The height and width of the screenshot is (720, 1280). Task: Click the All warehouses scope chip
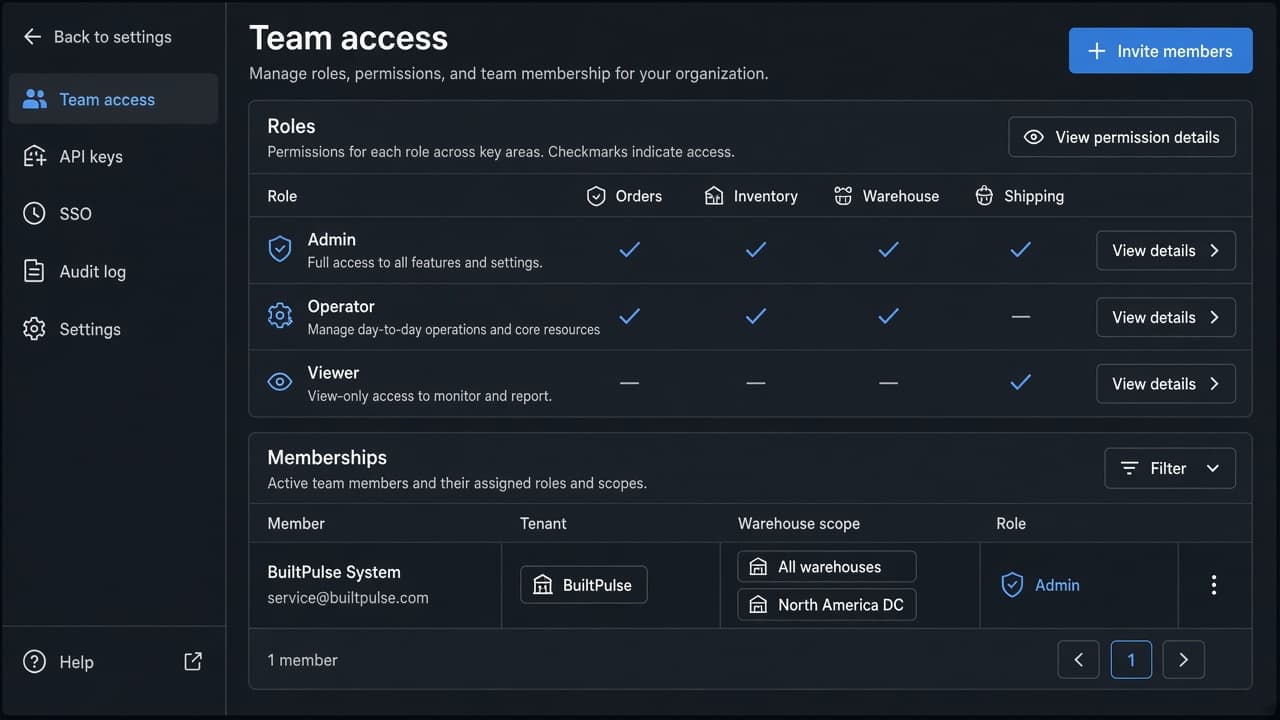pos(827,566)
